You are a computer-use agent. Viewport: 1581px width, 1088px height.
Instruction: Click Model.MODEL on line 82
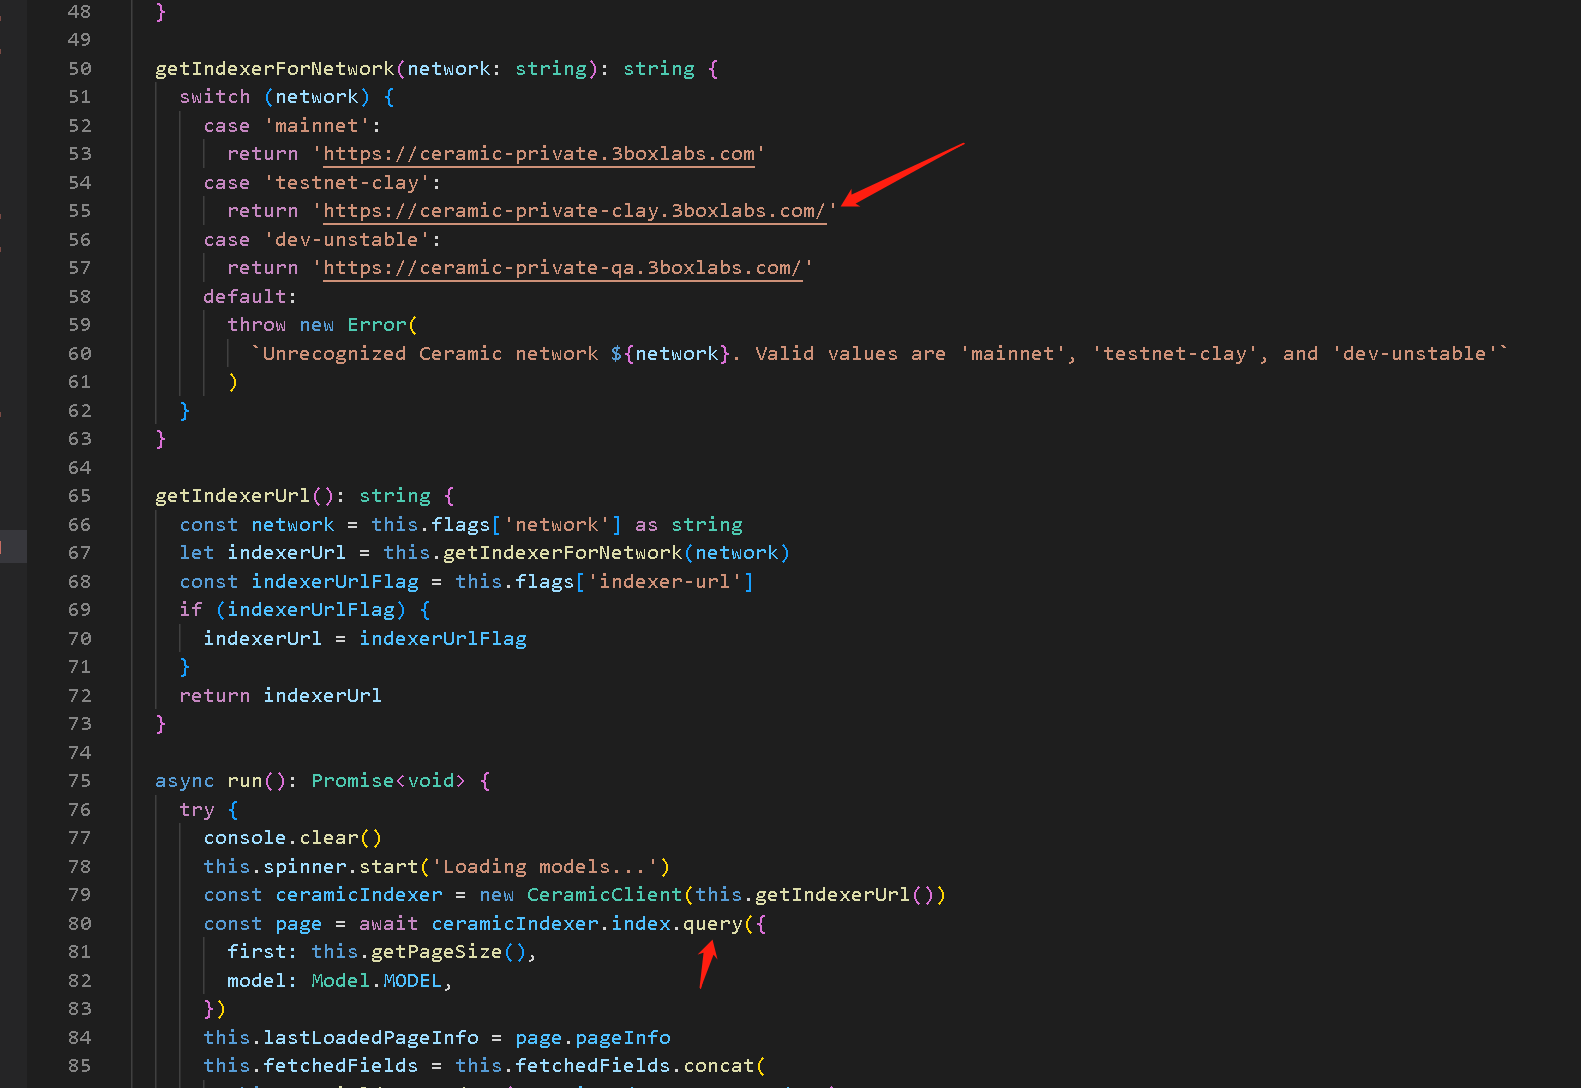pyautogui.click(x=377, y=981)
